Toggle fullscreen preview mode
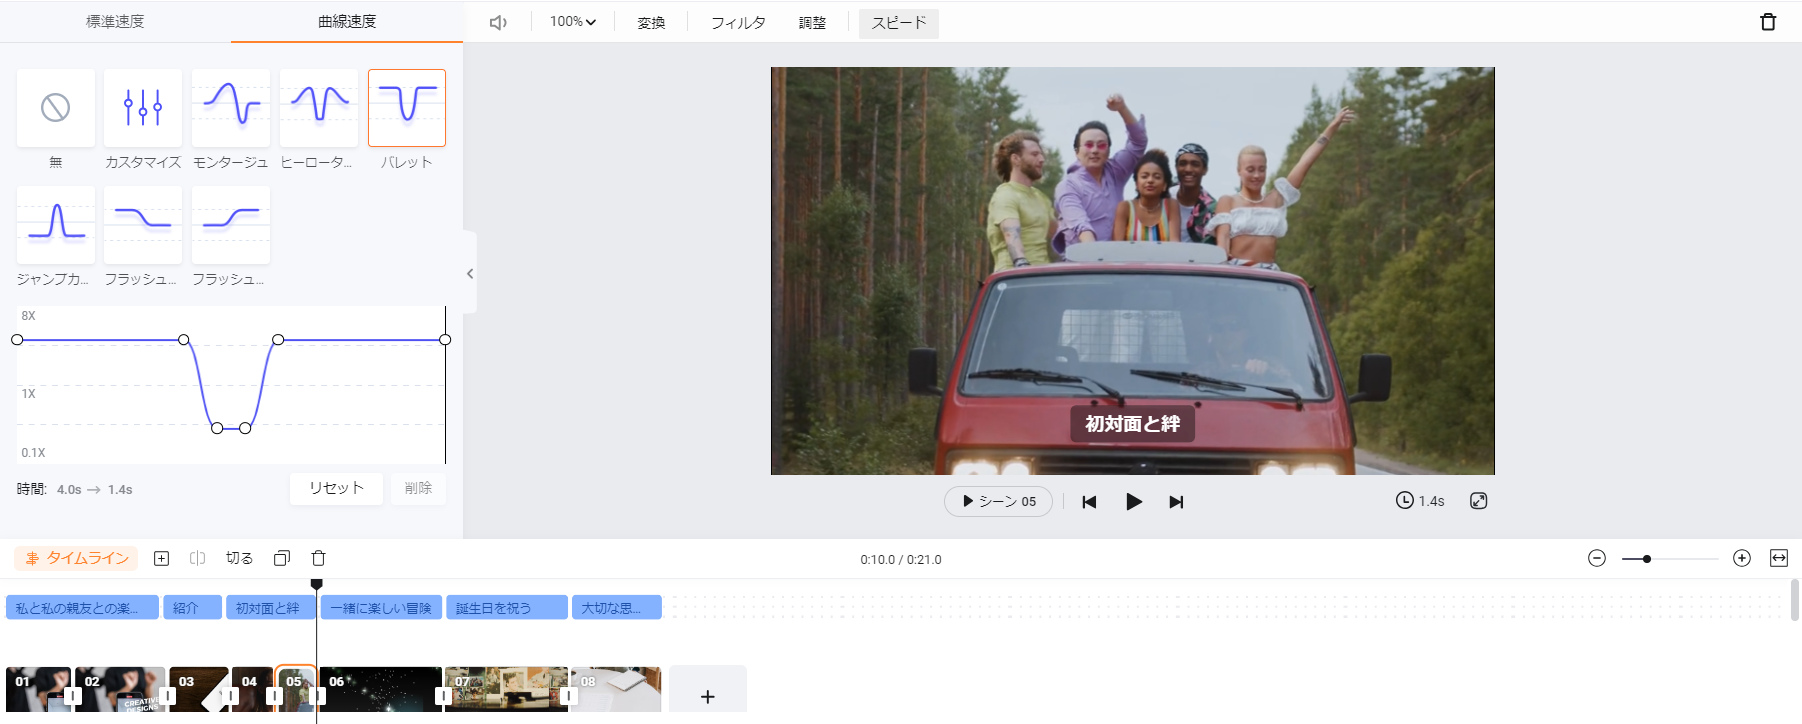The image size is (1802, 724). 1478,501
